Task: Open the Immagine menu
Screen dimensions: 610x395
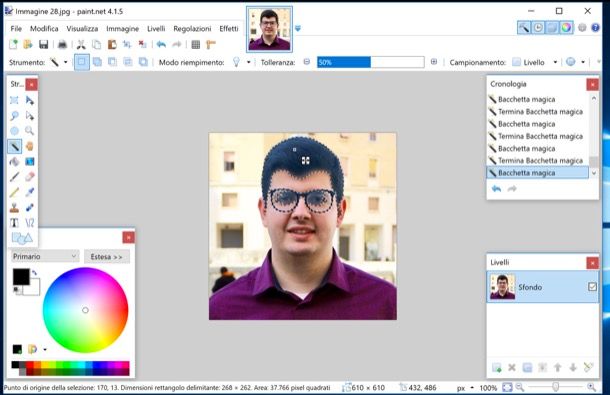Action: 123,29
